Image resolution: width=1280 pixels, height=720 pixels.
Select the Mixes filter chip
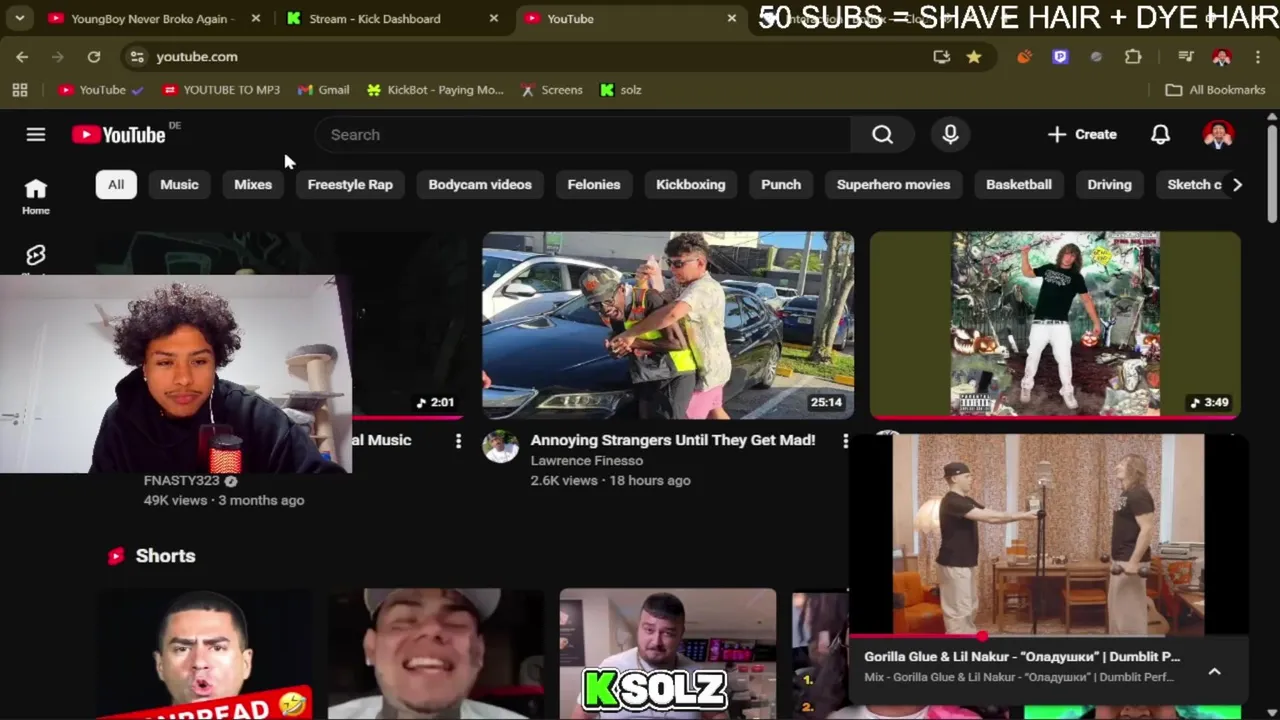tap(253, 184)
